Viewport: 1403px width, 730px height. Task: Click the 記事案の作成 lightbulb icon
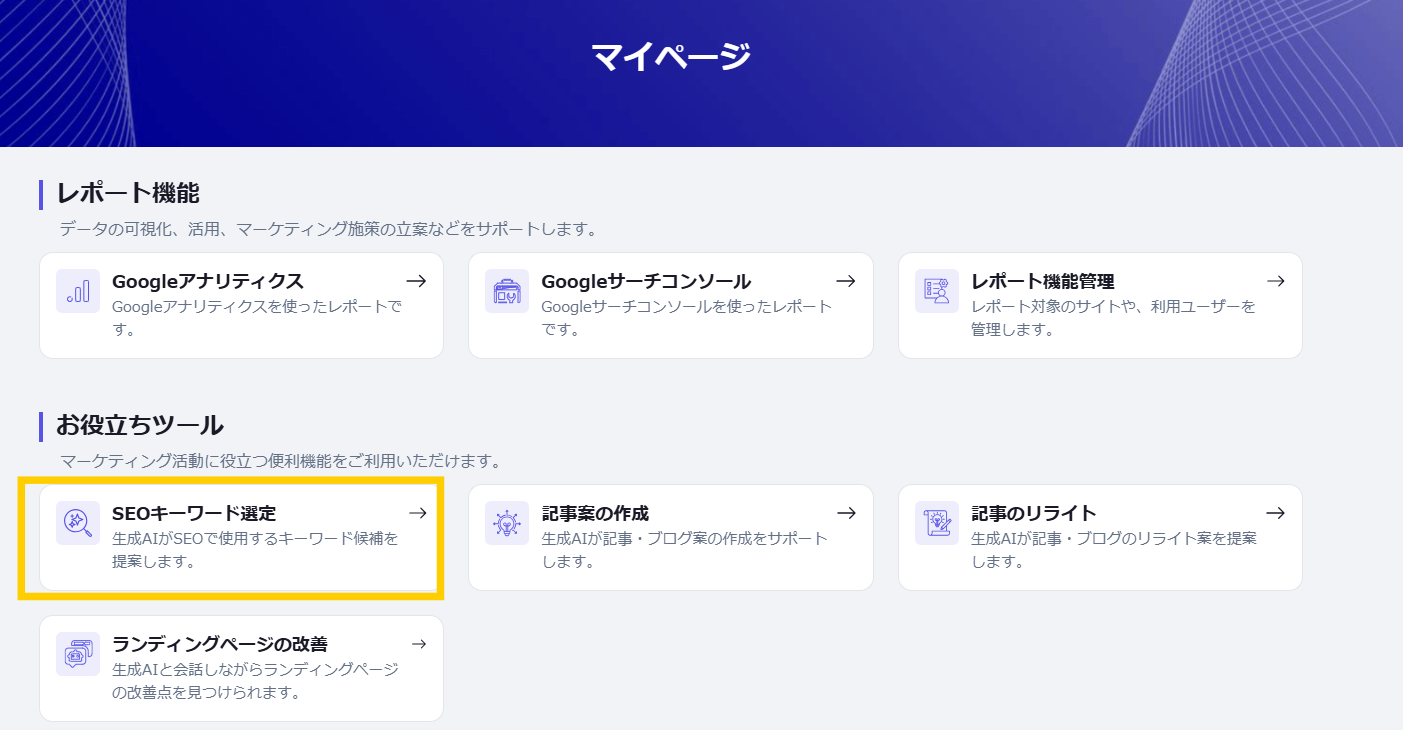(506, 523)
